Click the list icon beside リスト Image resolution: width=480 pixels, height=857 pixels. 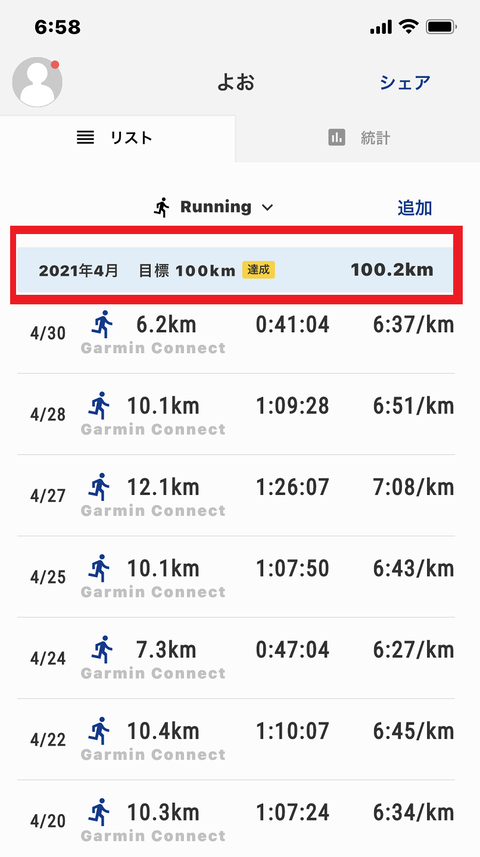pyautogui.click(x=85, y=137)
